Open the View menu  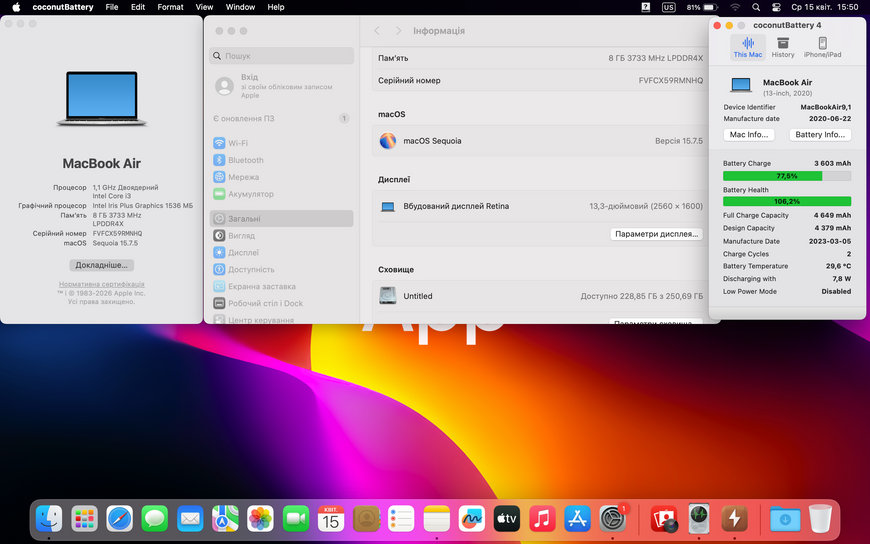tap(204, 7)
